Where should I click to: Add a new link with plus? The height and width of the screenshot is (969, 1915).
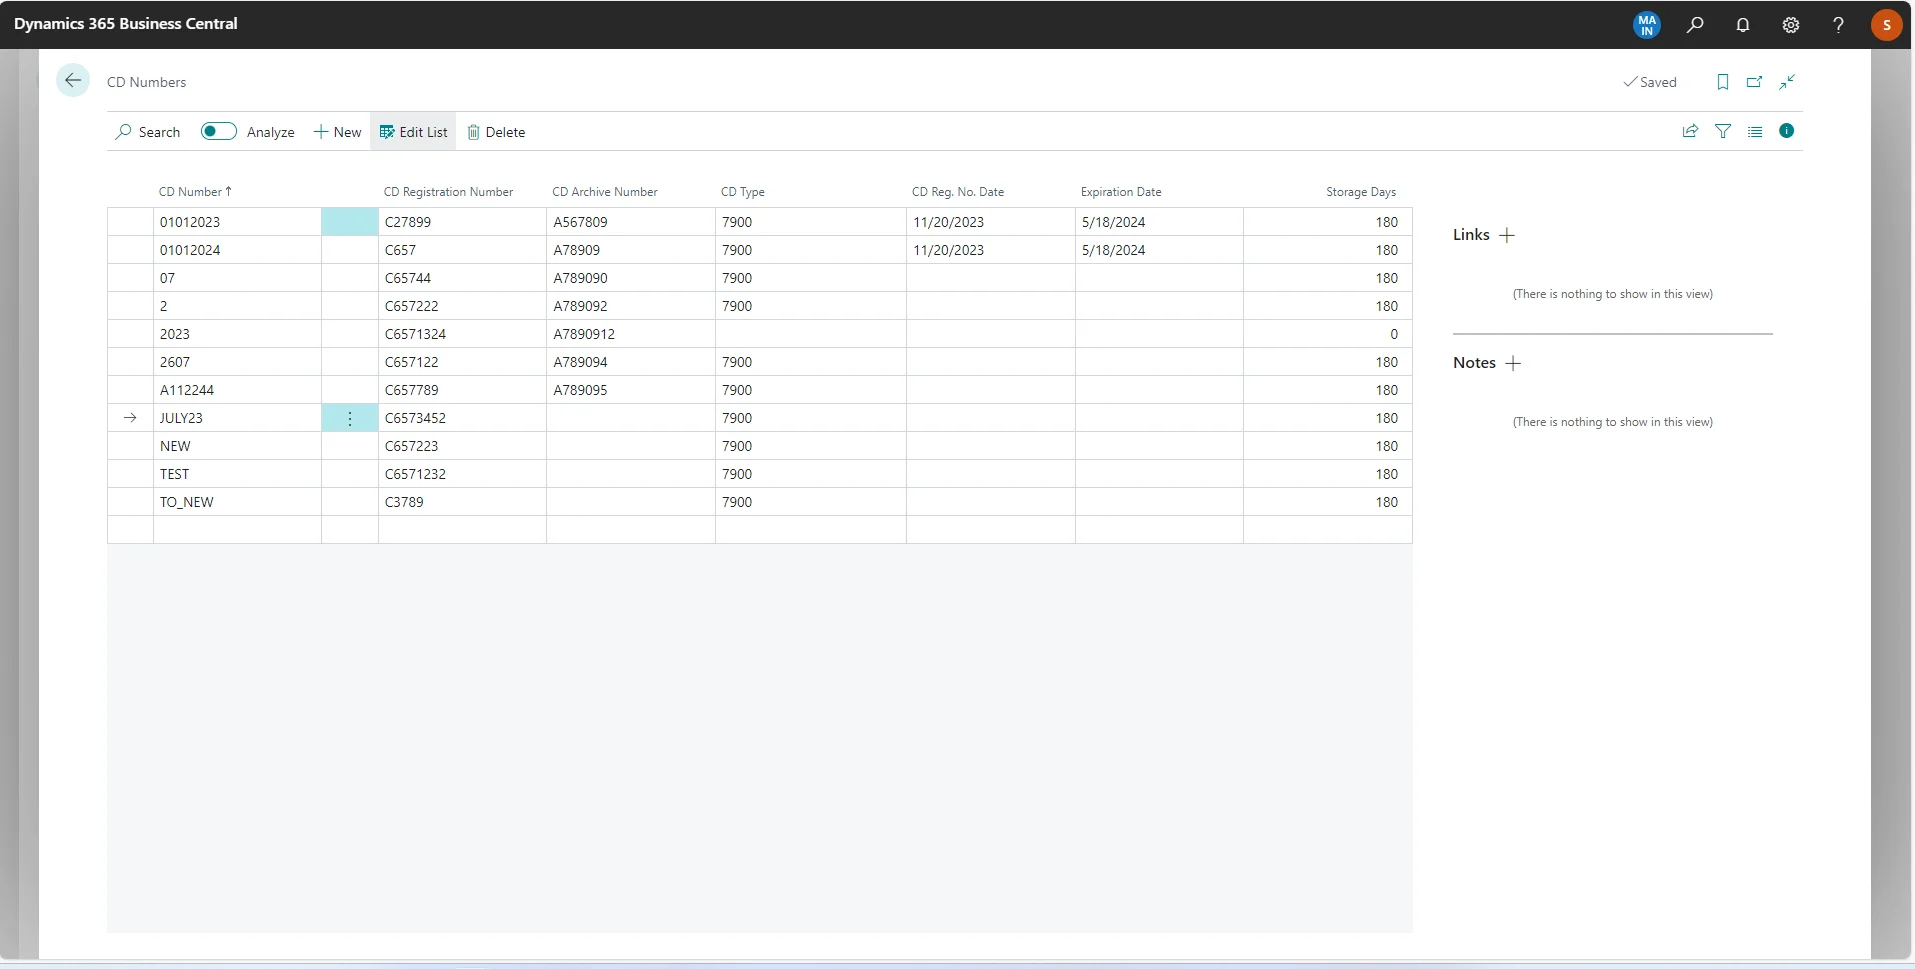pyautogui.click(x=1507, y=235)
